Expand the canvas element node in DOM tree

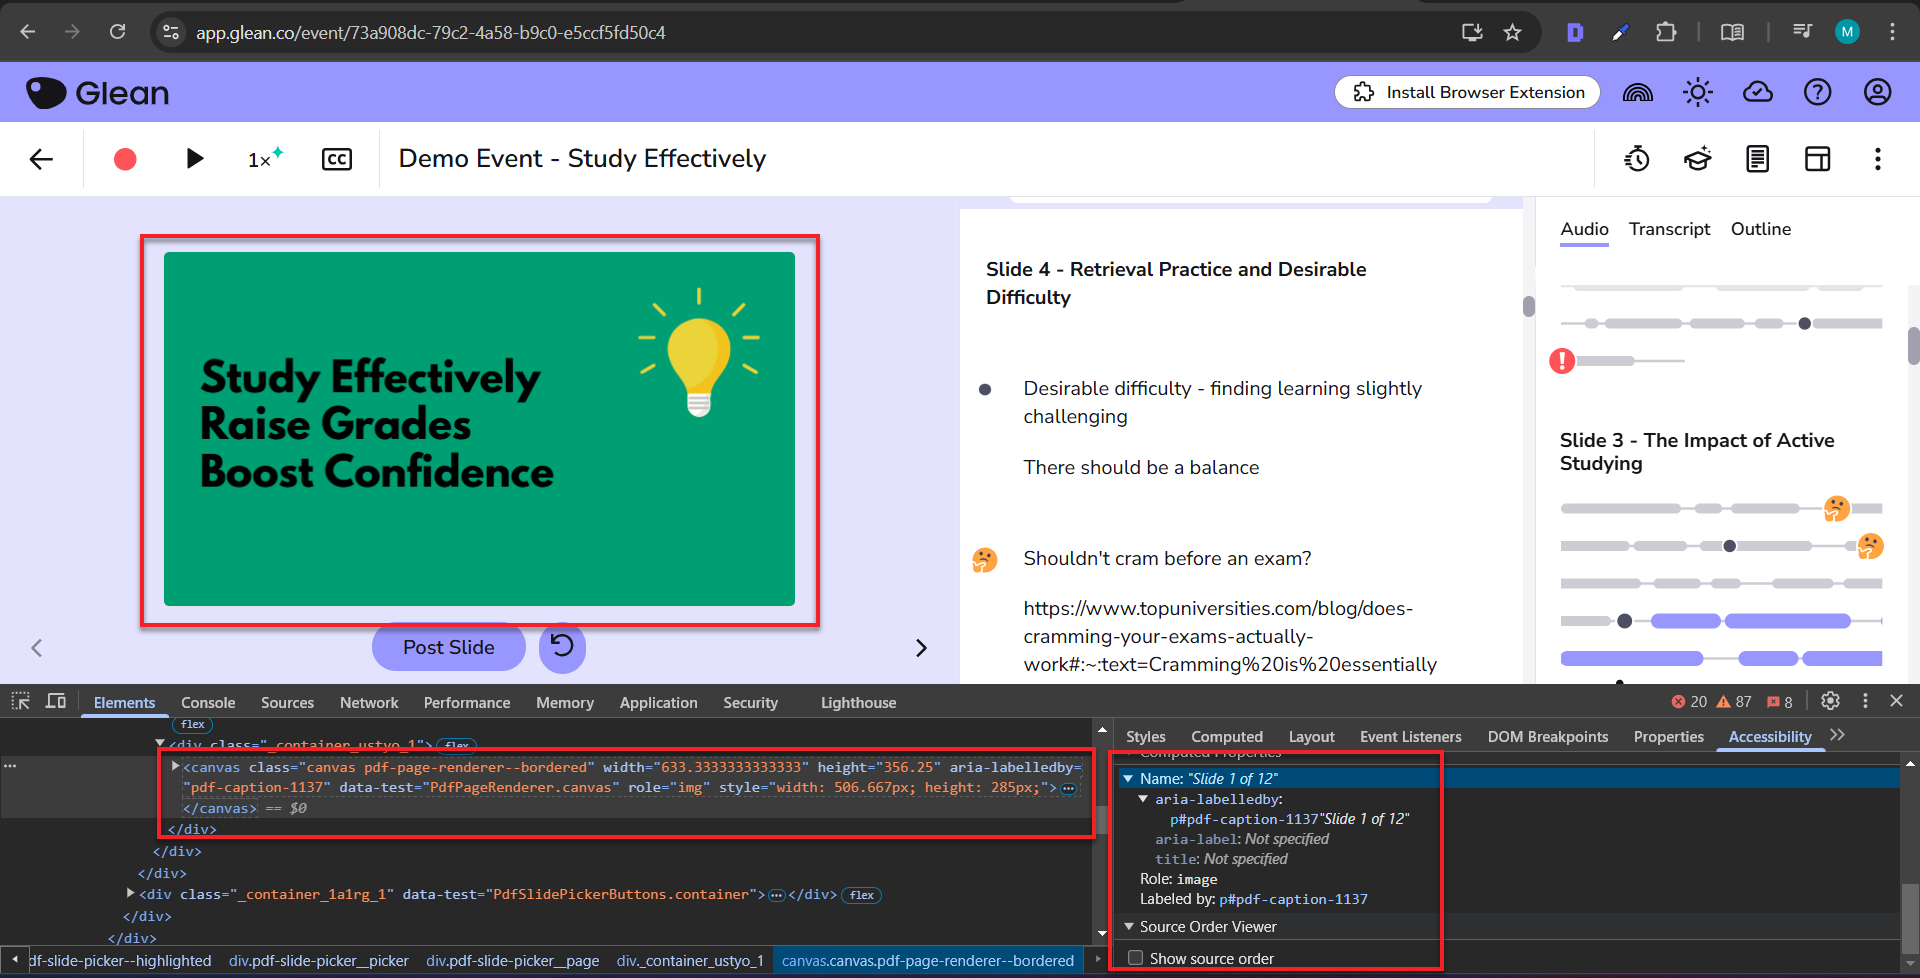pyautogui.click(x=176, y=767)
